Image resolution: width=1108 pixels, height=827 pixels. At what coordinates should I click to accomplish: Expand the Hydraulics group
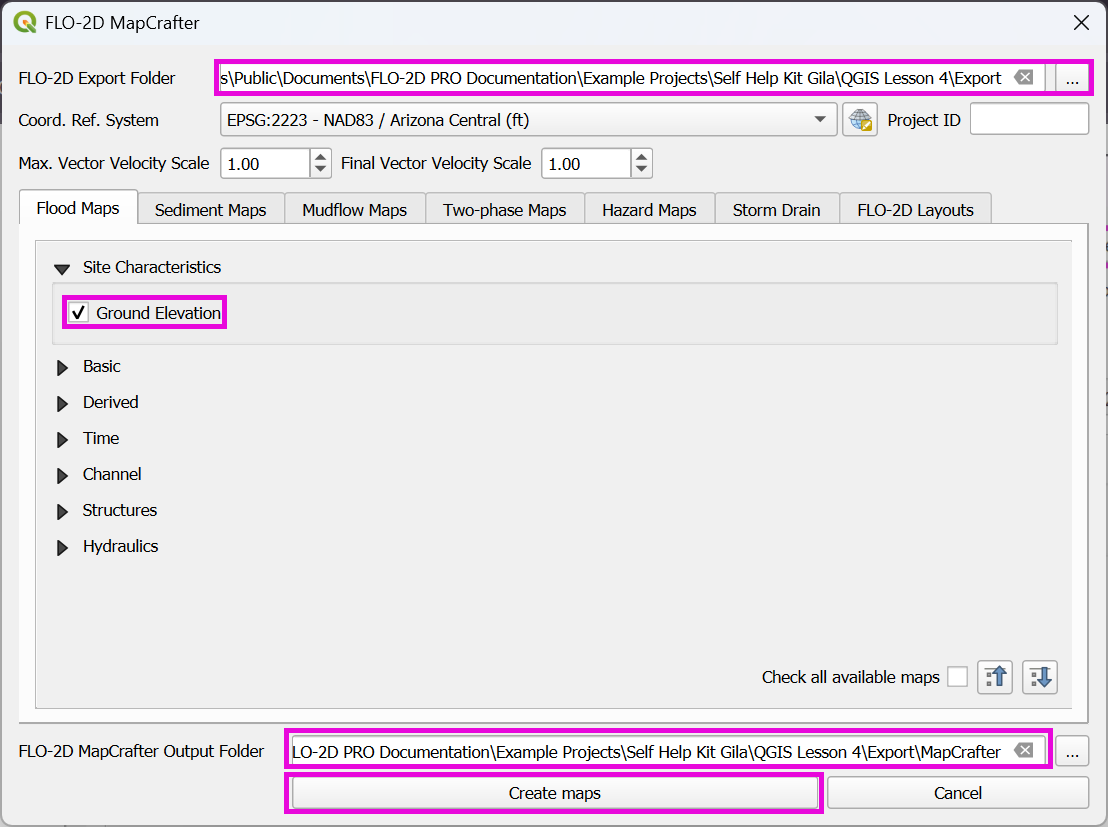62,547
